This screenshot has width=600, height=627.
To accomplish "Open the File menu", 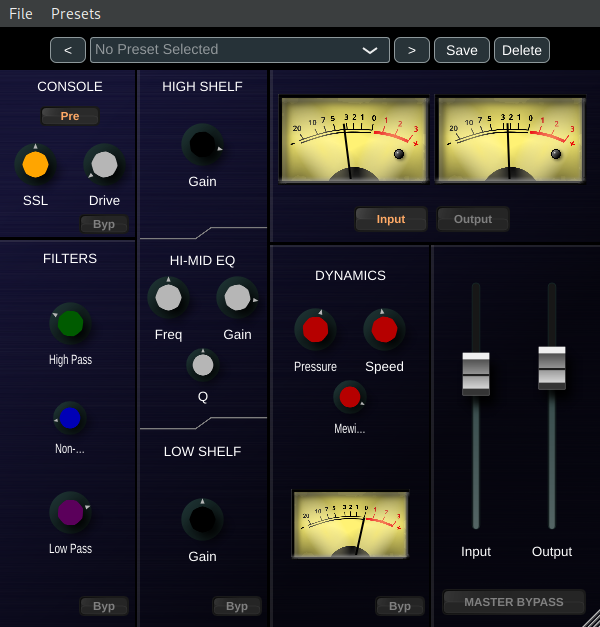I will pos(21,14).
